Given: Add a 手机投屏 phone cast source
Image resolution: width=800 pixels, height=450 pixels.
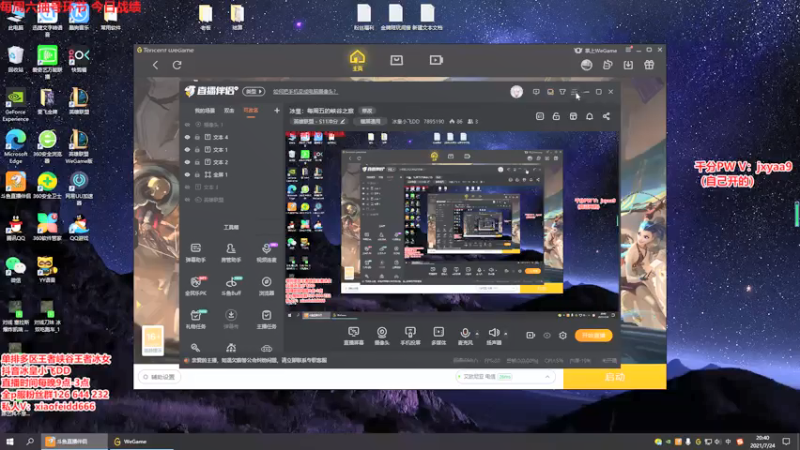Looking at the screenshot, I should [x=410, y=336].
